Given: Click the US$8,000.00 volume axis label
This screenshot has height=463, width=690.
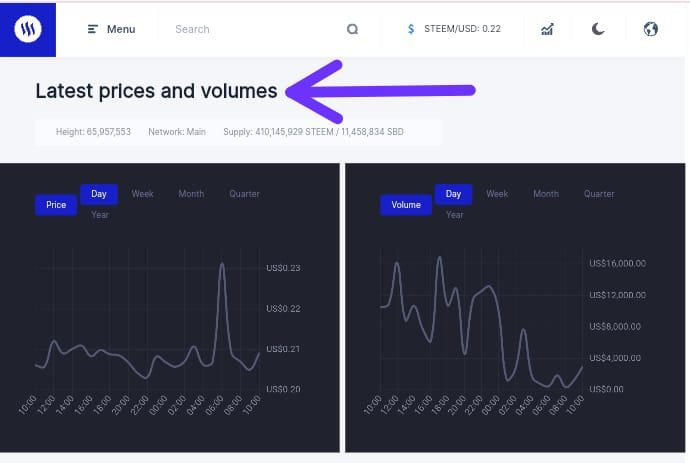Looking at the screenshot, I should click(x=615, y=327).
